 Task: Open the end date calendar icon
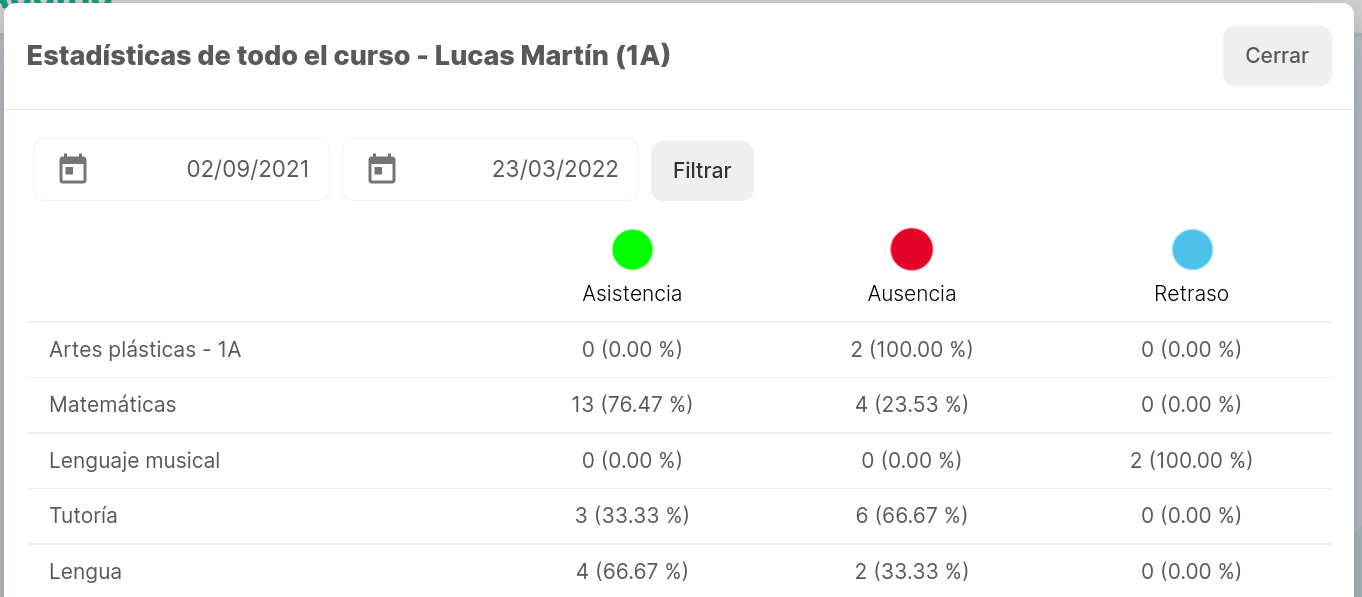click(x=382, y=169)
